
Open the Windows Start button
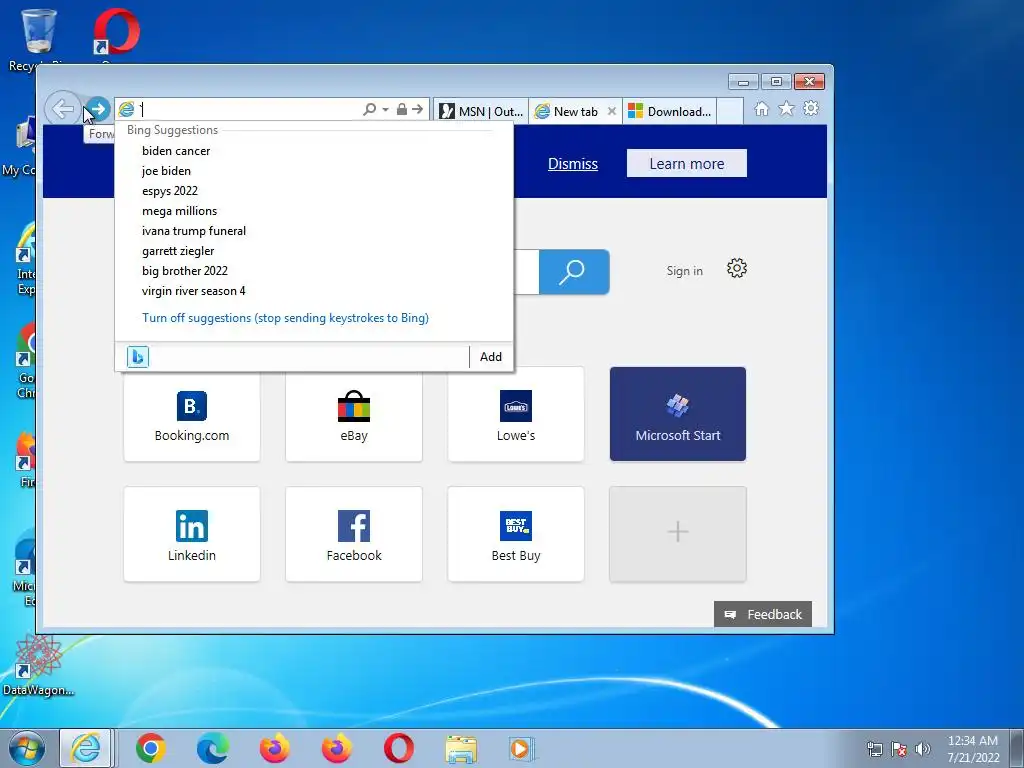pyautogui.click(x=26, y=748)
